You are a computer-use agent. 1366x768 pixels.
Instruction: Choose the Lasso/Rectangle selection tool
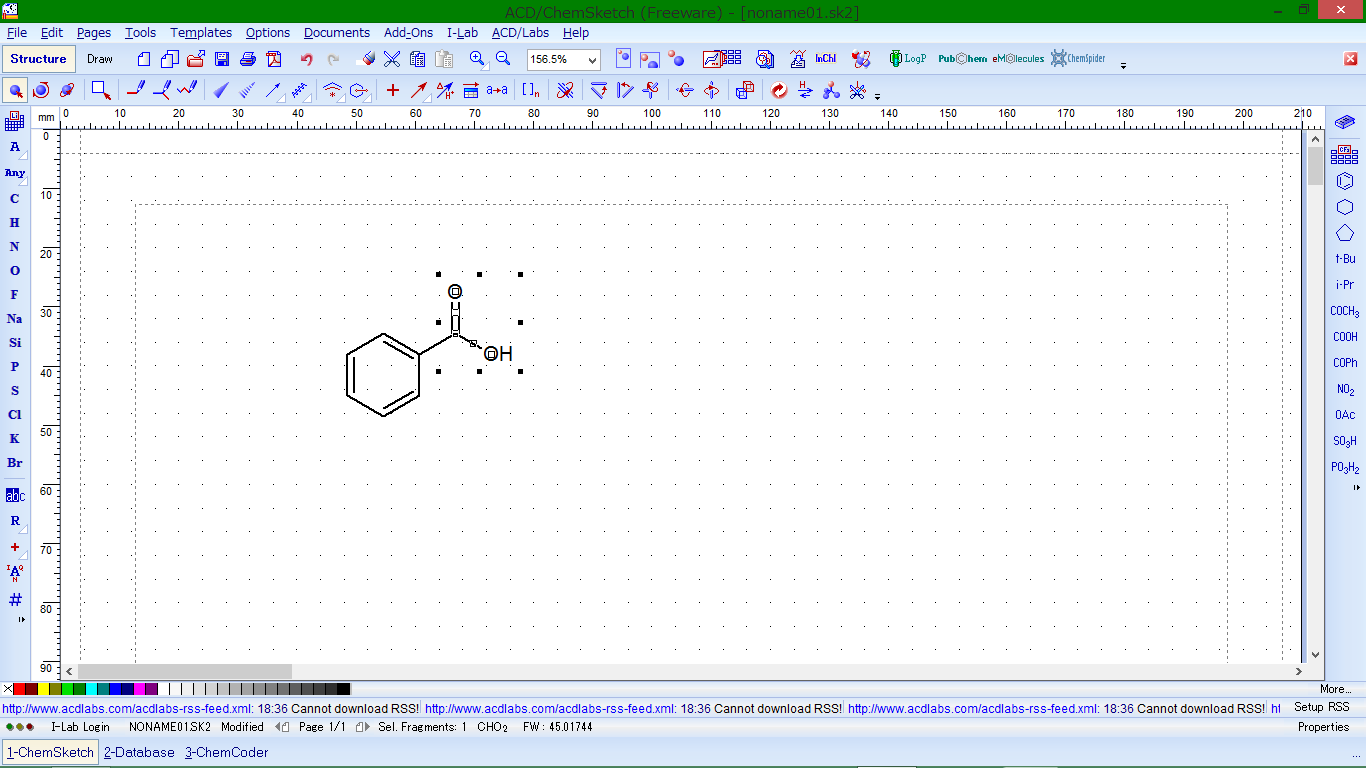(x=101, y=90)
